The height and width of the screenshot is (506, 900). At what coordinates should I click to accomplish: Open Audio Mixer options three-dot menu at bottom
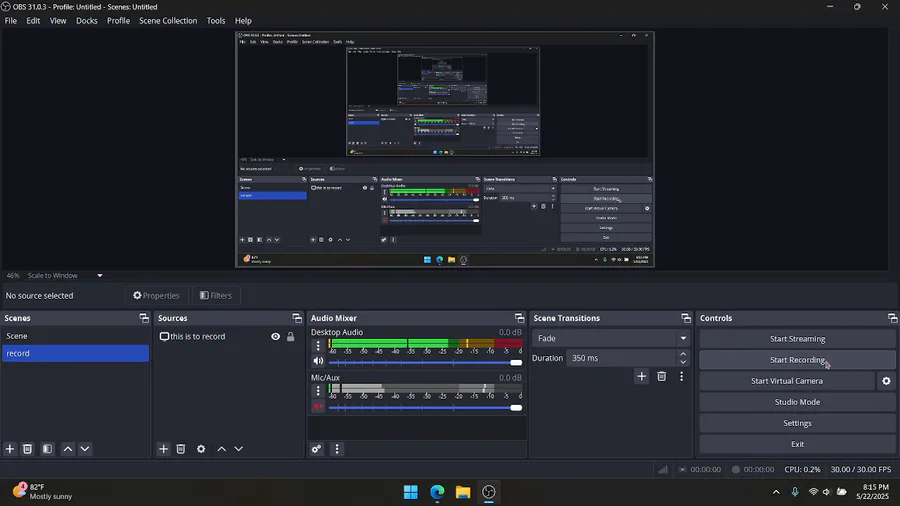pos(337,449)
